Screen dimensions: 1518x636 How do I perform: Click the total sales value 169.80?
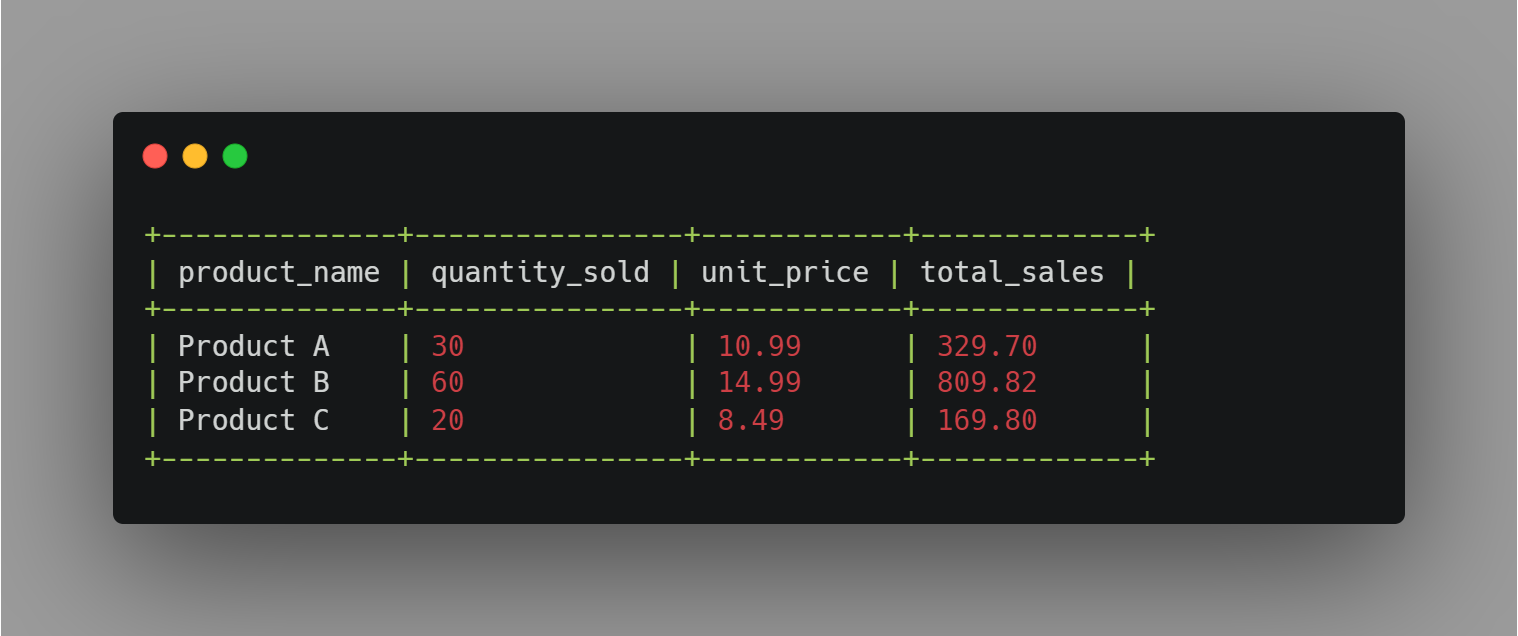tap(987, 420)
